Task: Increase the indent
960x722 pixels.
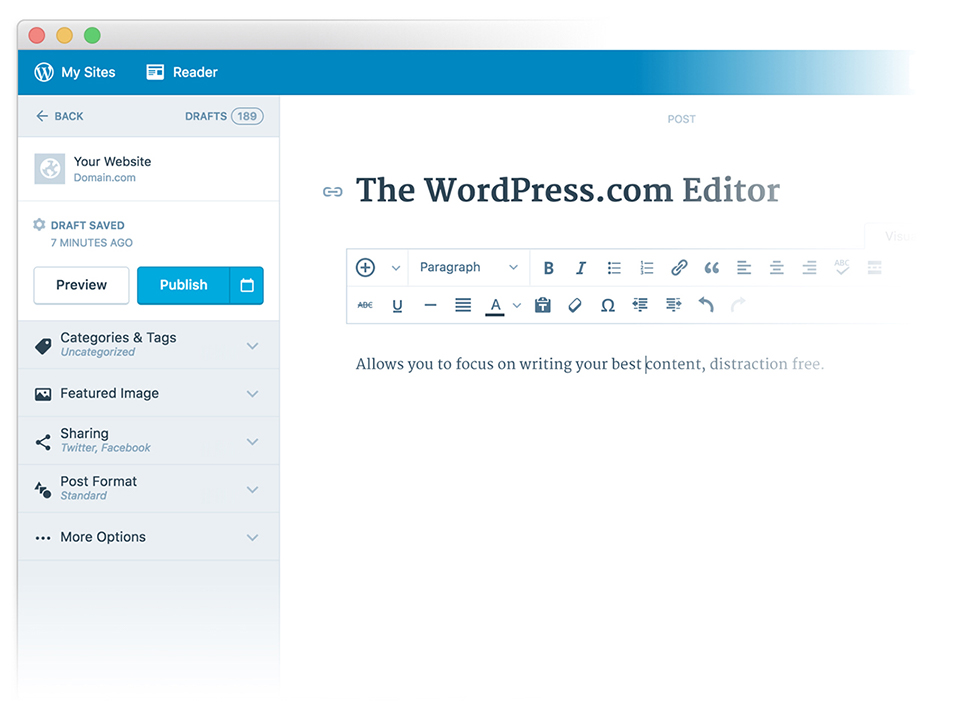Action: pyautogui.click(x=673, y=305)
